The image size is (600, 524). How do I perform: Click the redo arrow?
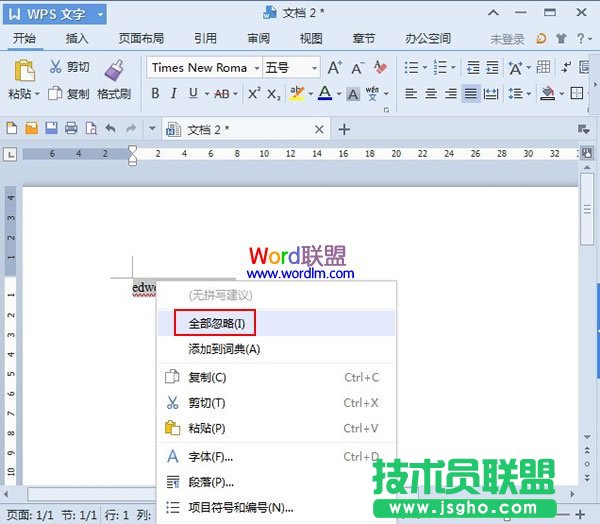[x=131, y=129]
